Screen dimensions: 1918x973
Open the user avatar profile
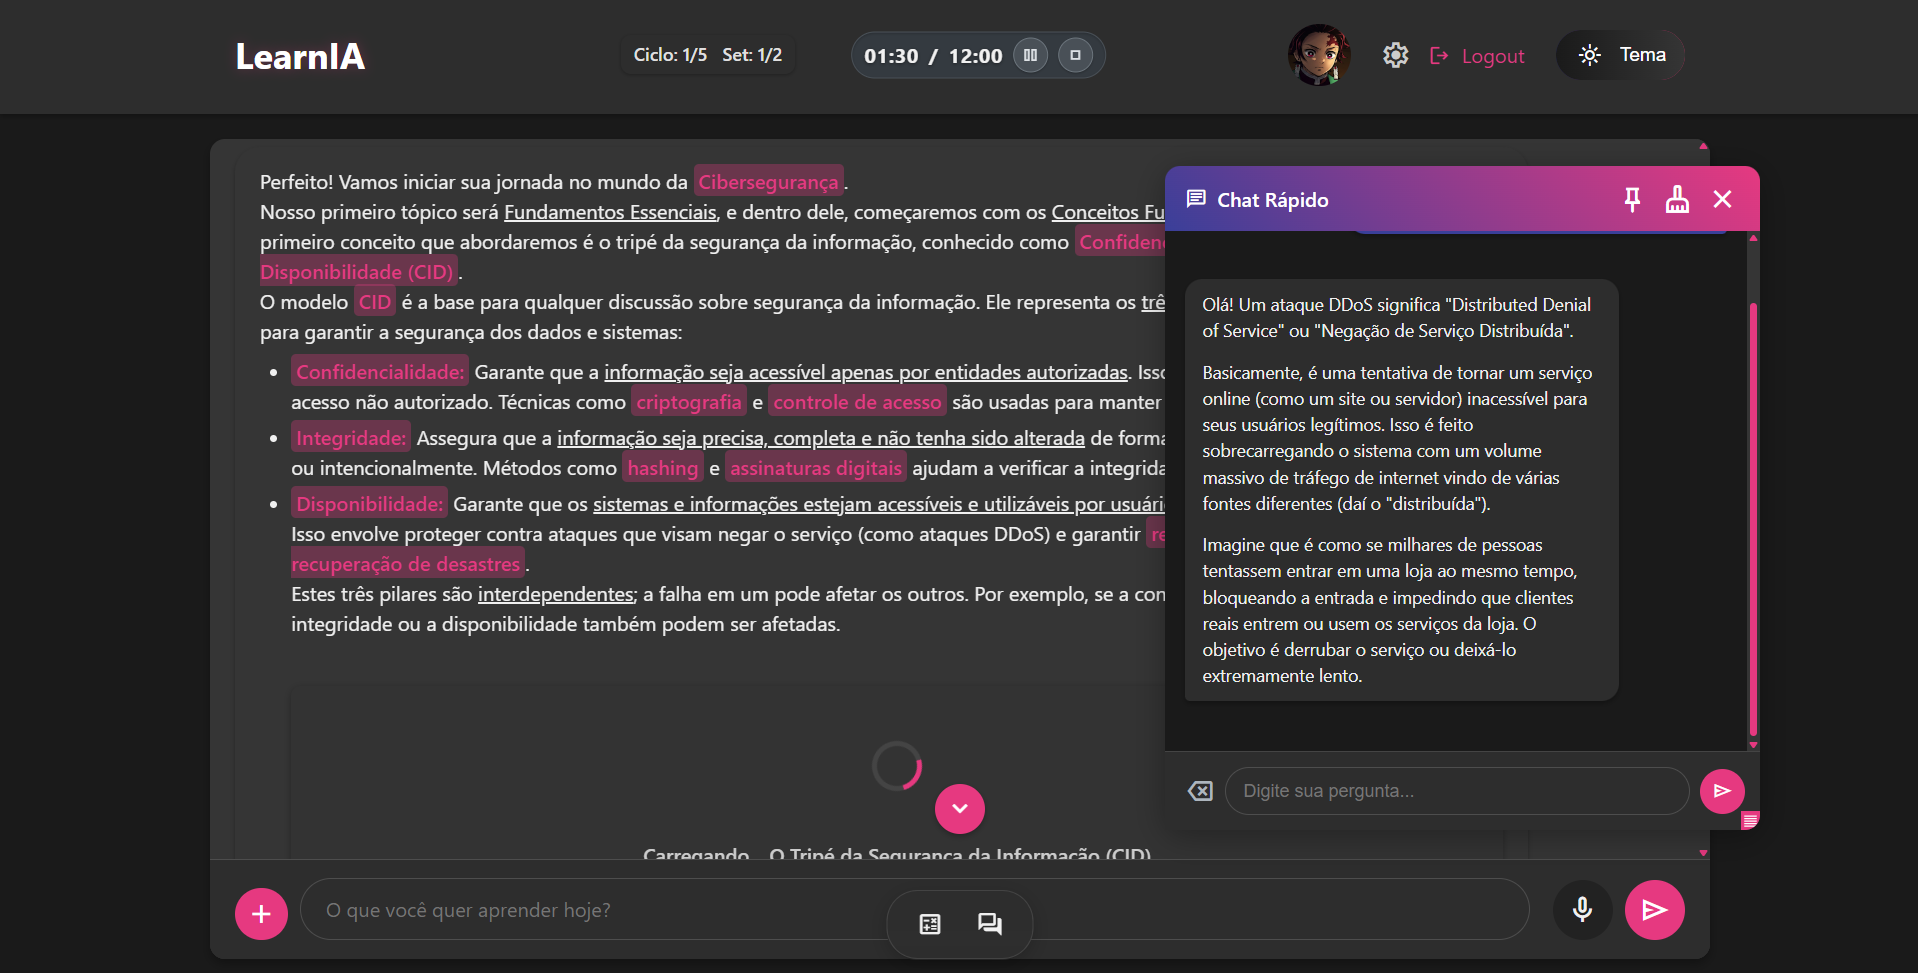pyautogui.click(x=1318, y=55)
